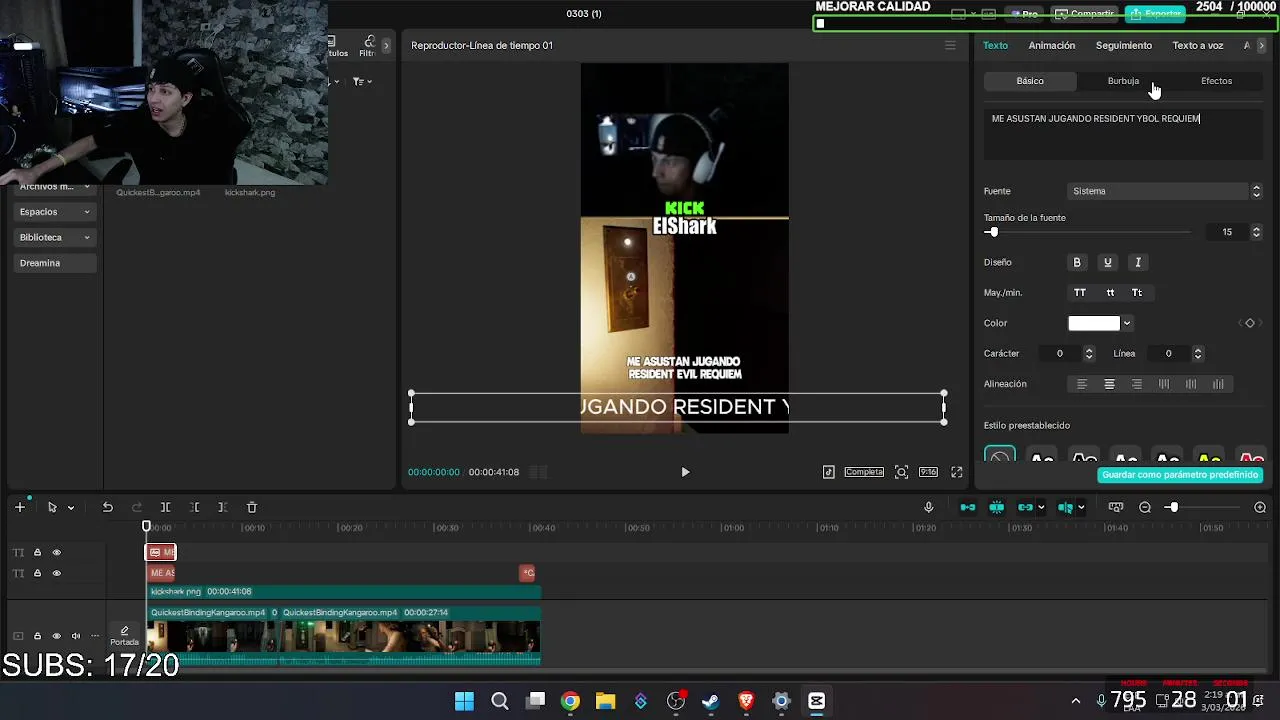Toggle underline text formatting
This screenshot has width=1280, height=720.
1107,262
